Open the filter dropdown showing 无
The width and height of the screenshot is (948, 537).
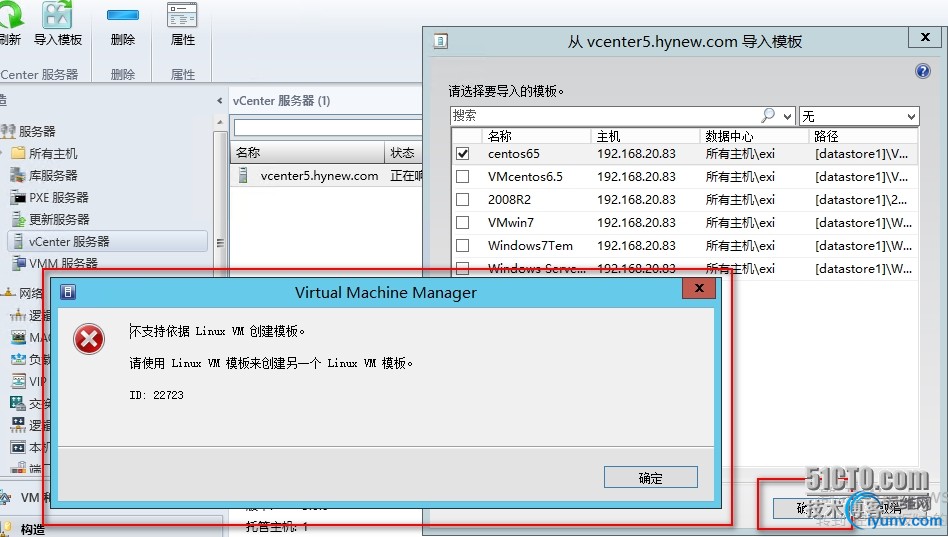[859, 116]
